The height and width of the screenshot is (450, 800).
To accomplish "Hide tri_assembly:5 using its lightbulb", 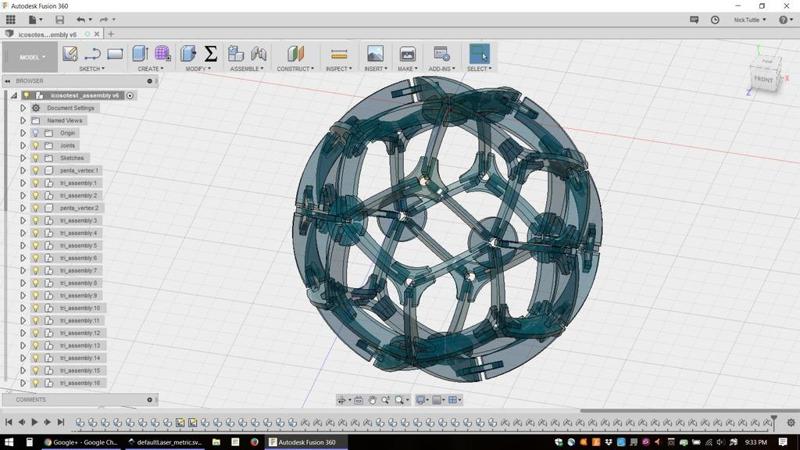I will (35, 245).
